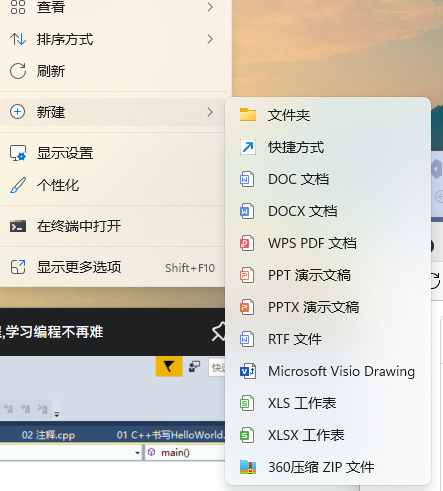
Task: Click the PPT 演示文稿 orange icon
Action: pyautogui.click(x=247, y=275)
